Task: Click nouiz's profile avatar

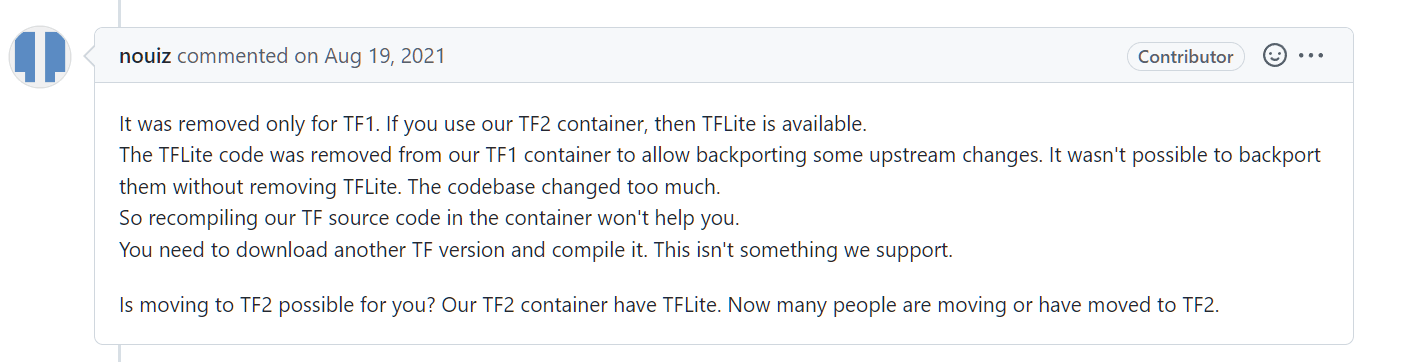Action: [40, 57]
